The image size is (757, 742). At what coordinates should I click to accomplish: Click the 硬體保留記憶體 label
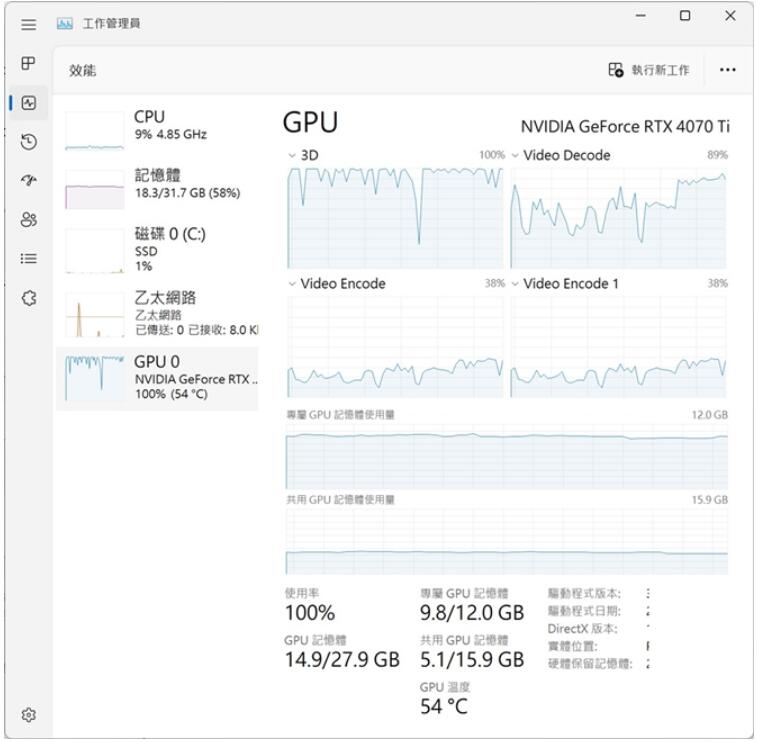[x=590, y=664]
